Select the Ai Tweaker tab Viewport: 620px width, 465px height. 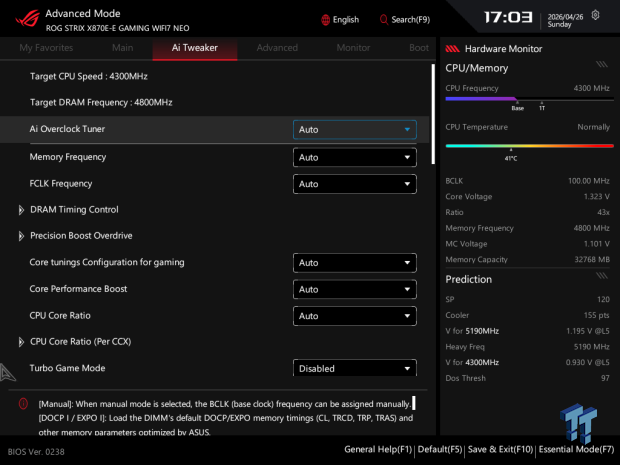click(x=195, y=48)
